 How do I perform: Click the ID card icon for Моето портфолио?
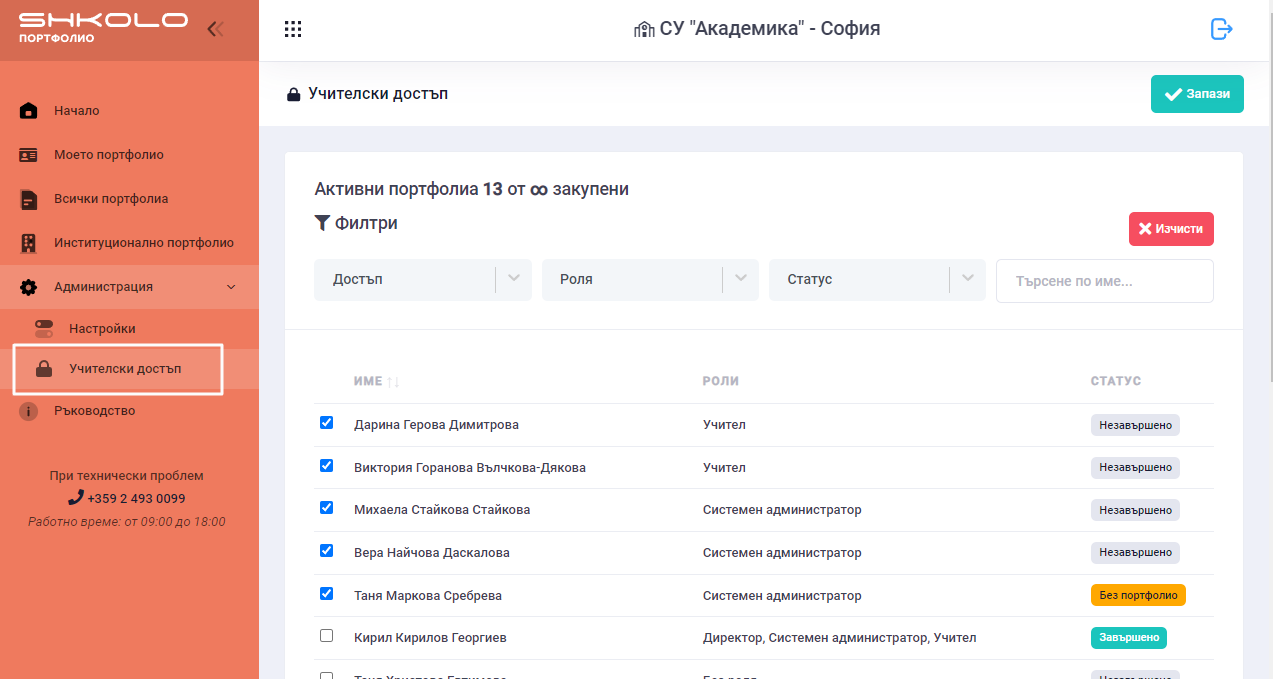[29, 155]
